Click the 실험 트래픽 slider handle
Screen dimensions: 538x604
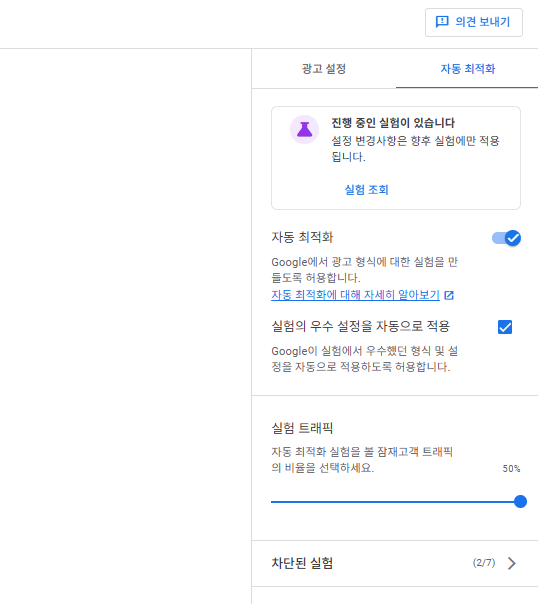coord(520,502)
